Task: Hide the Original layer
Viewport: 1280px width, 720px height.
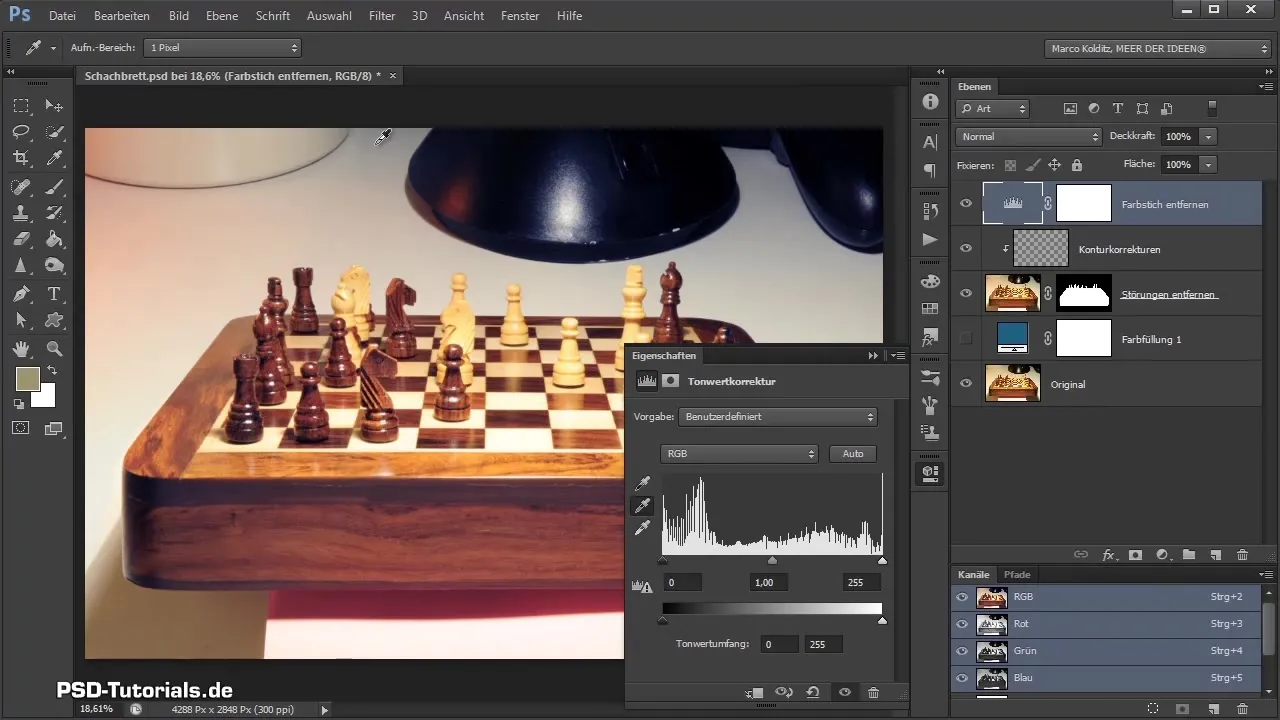Action: (966, 384)
